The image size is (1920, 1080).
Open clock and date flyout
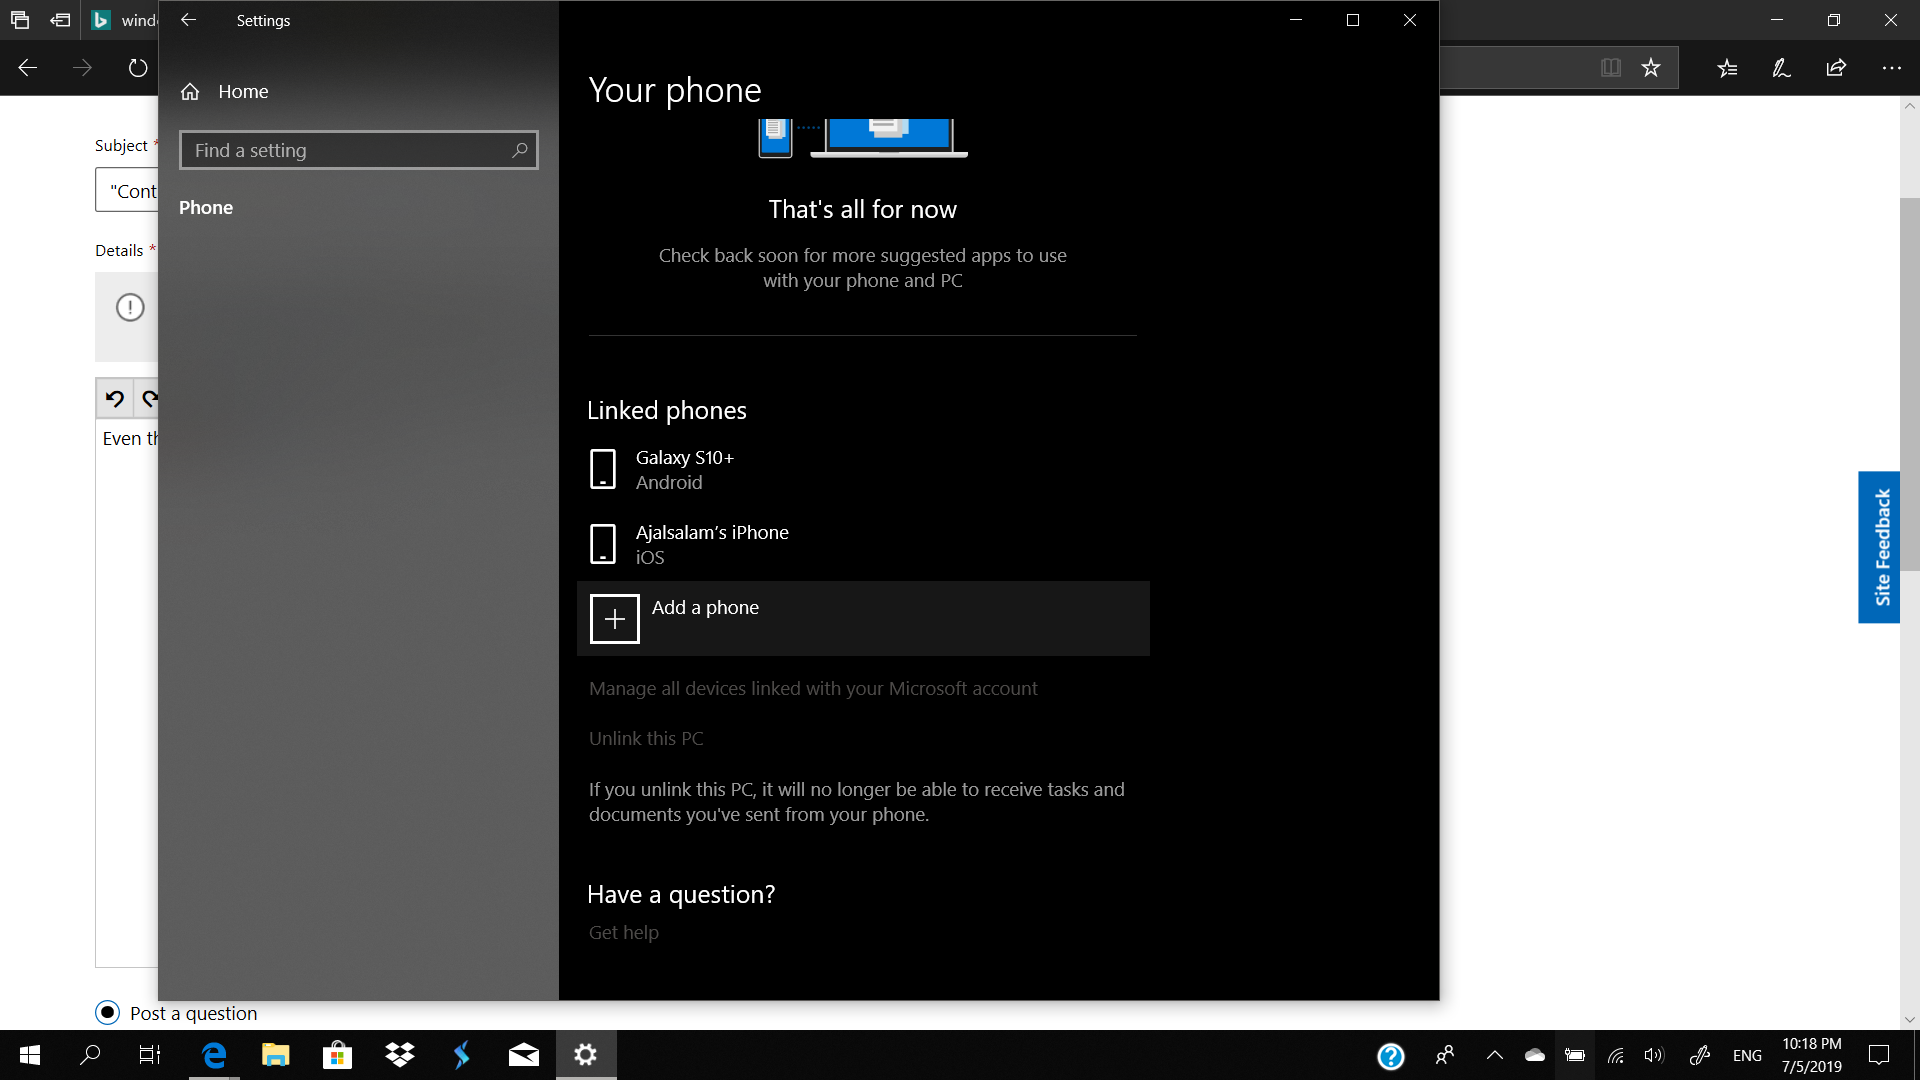click(1811, 1055)
